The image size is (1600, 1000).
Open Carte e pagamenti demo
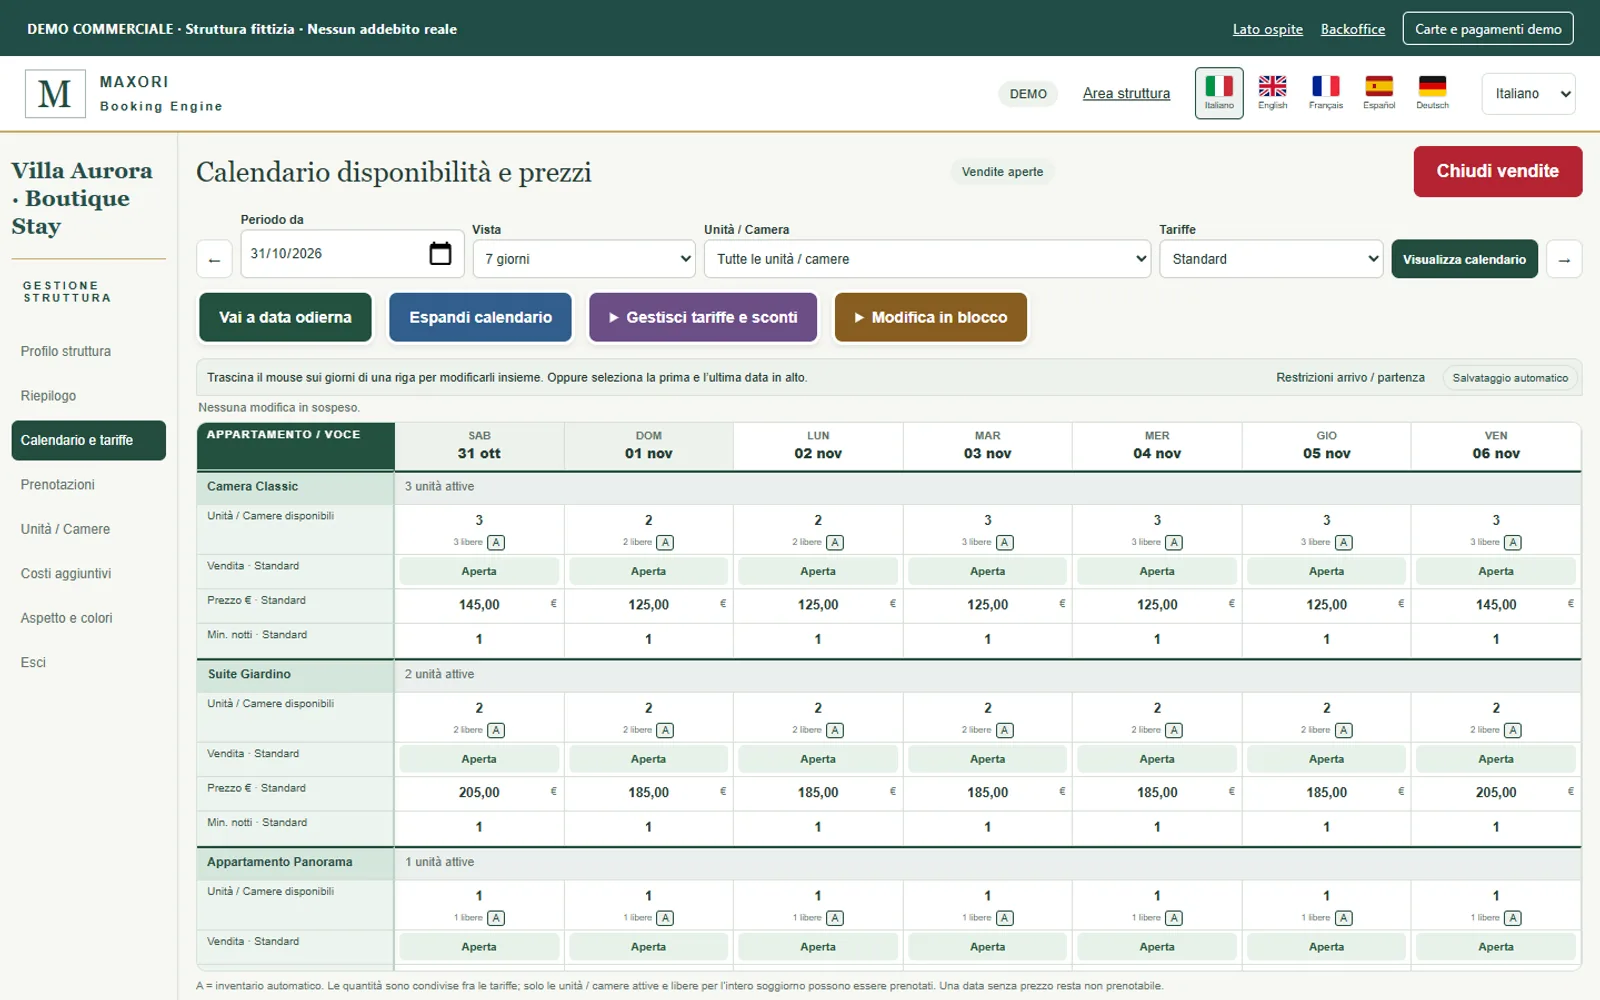[x=1488, y=29]
